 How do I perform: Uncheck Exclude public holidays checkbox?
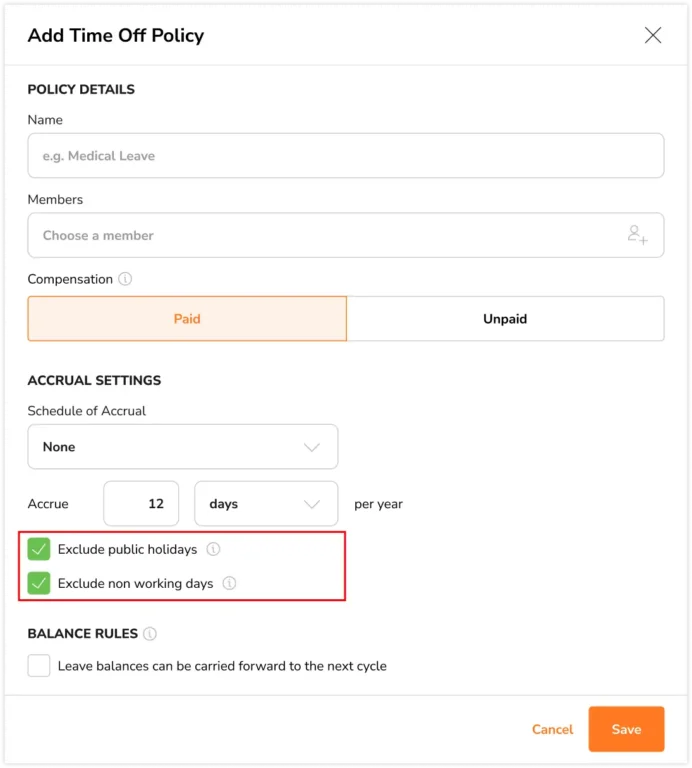(39, 549)
